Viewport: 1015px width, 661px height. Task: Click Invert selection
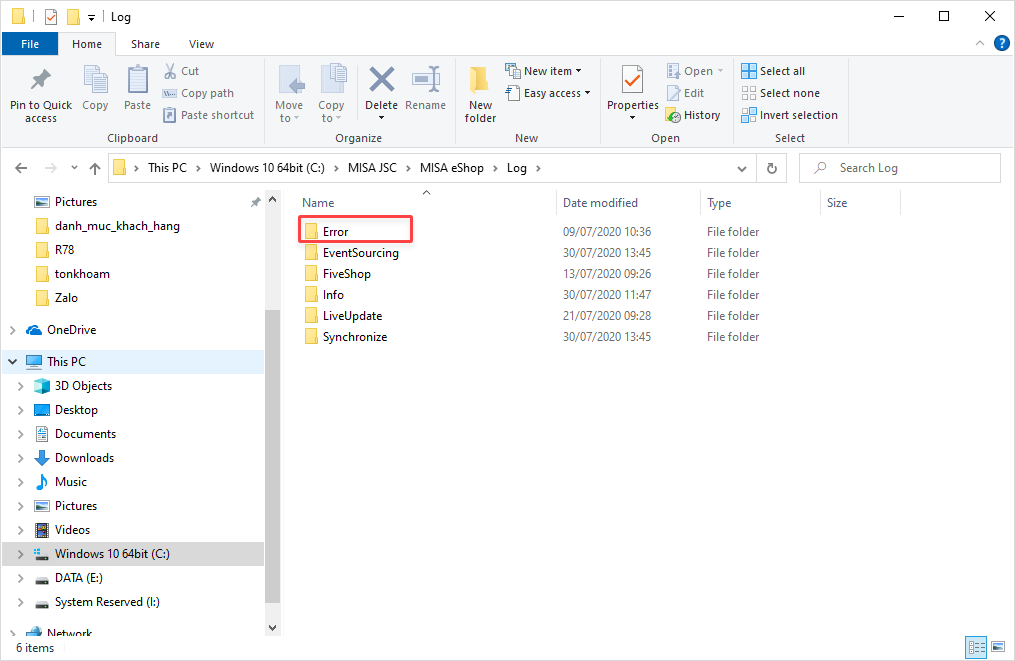(790, 115)
